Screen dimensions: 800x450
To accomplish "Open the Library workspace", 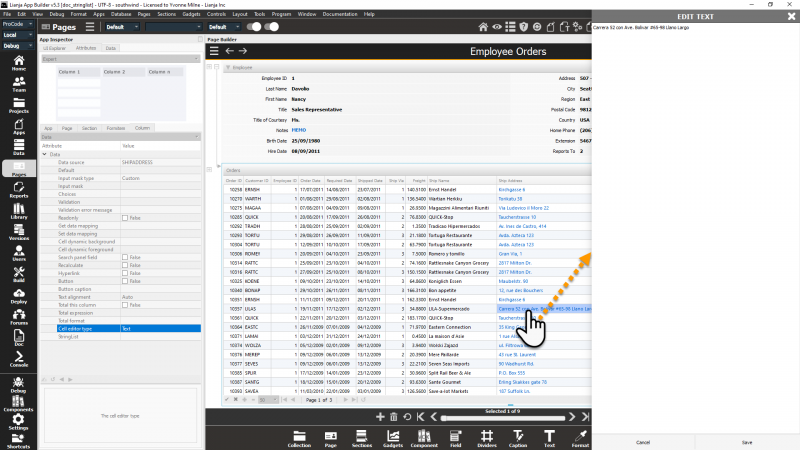I will pyautogui.click(x=18, y=211).
